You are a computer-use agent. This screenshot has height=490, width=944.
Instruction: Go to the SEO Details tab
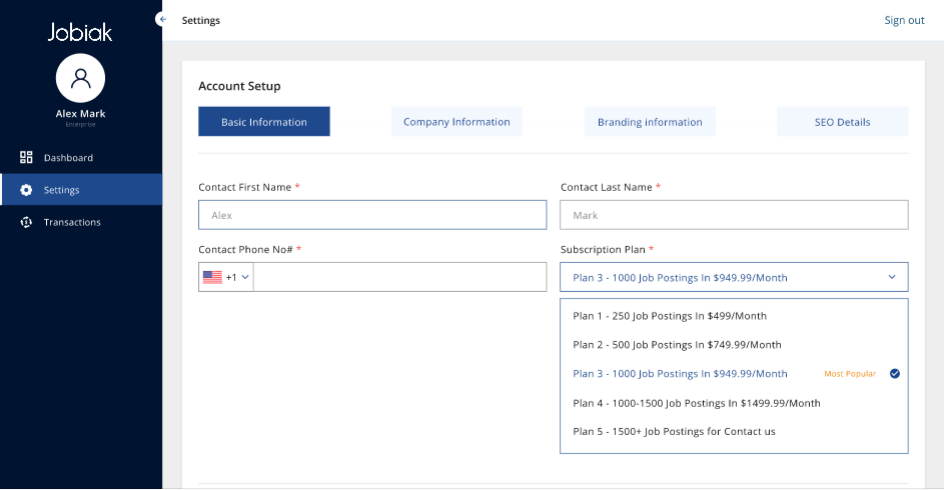(x=842, y=122)
